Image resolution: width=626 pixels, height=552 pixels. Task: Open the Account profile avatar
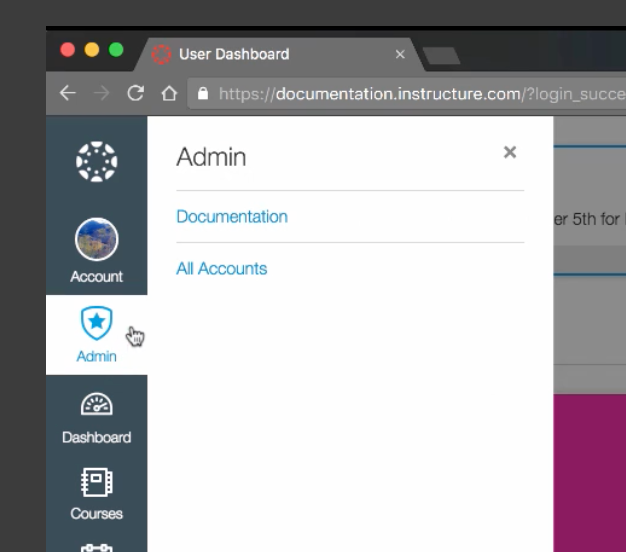pos(97,240)
